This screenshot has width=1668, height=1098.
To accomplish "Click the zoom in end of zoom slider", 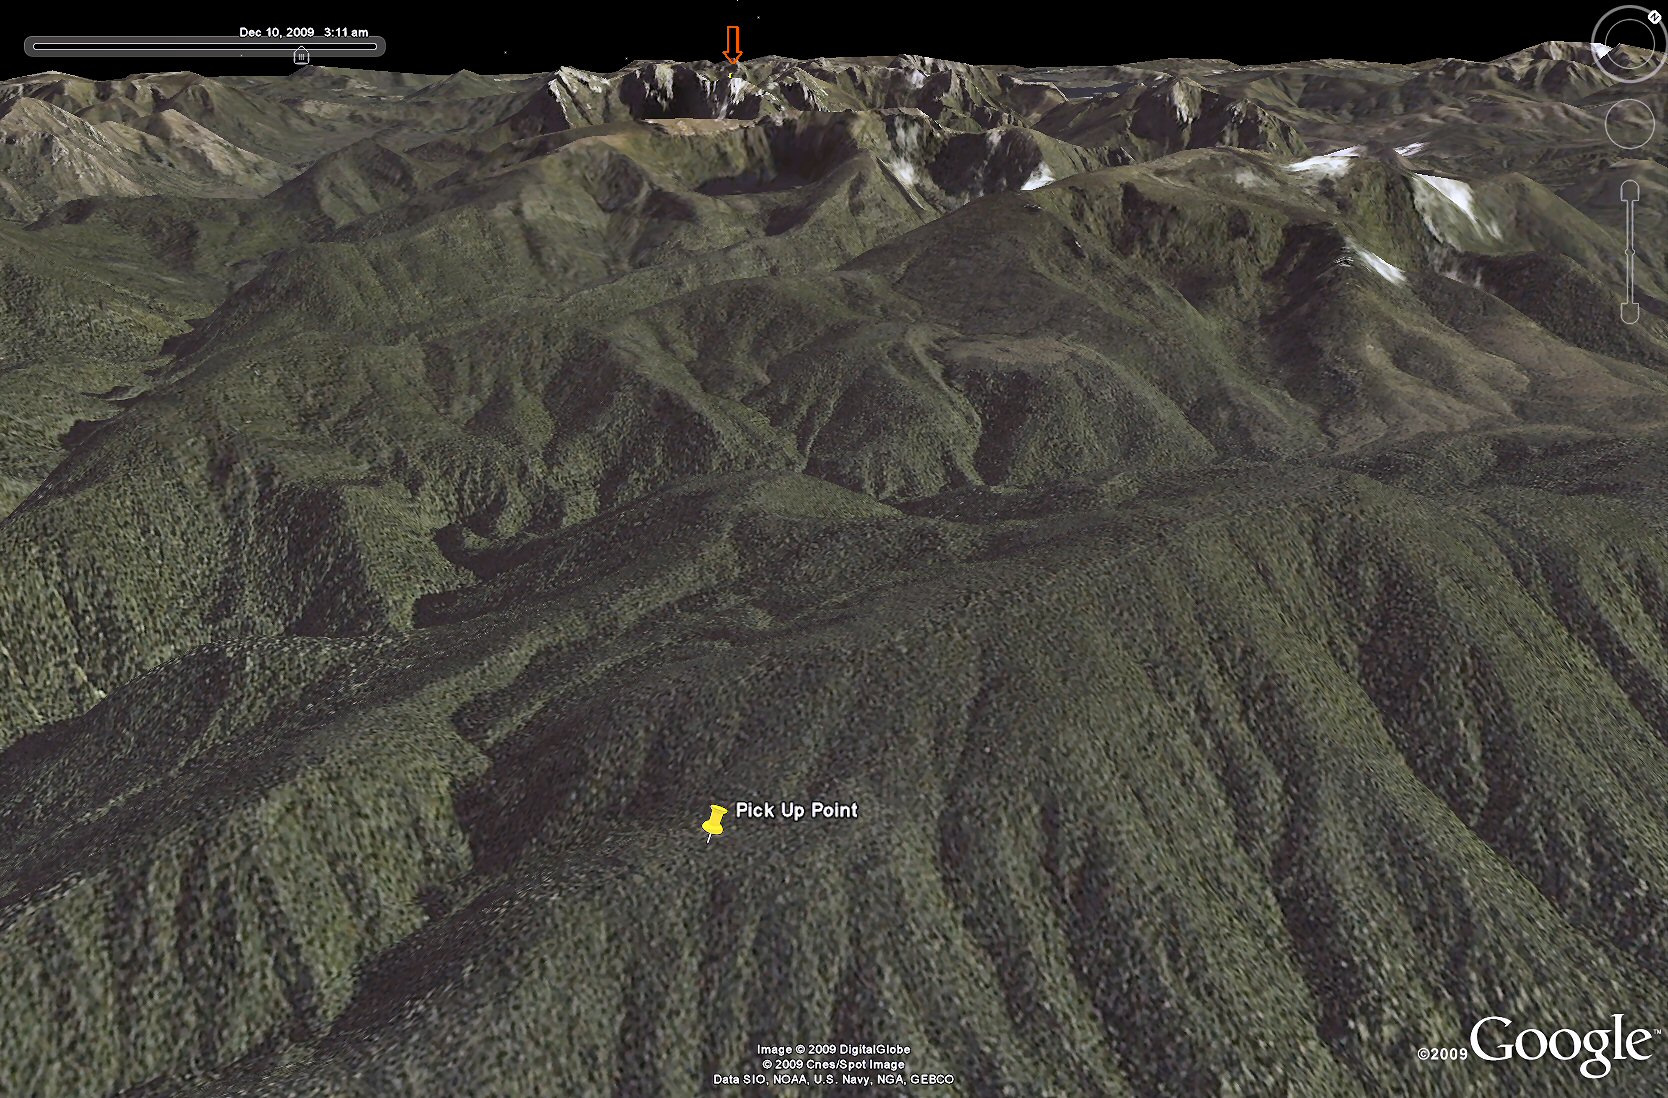I will pos(1630,190).
